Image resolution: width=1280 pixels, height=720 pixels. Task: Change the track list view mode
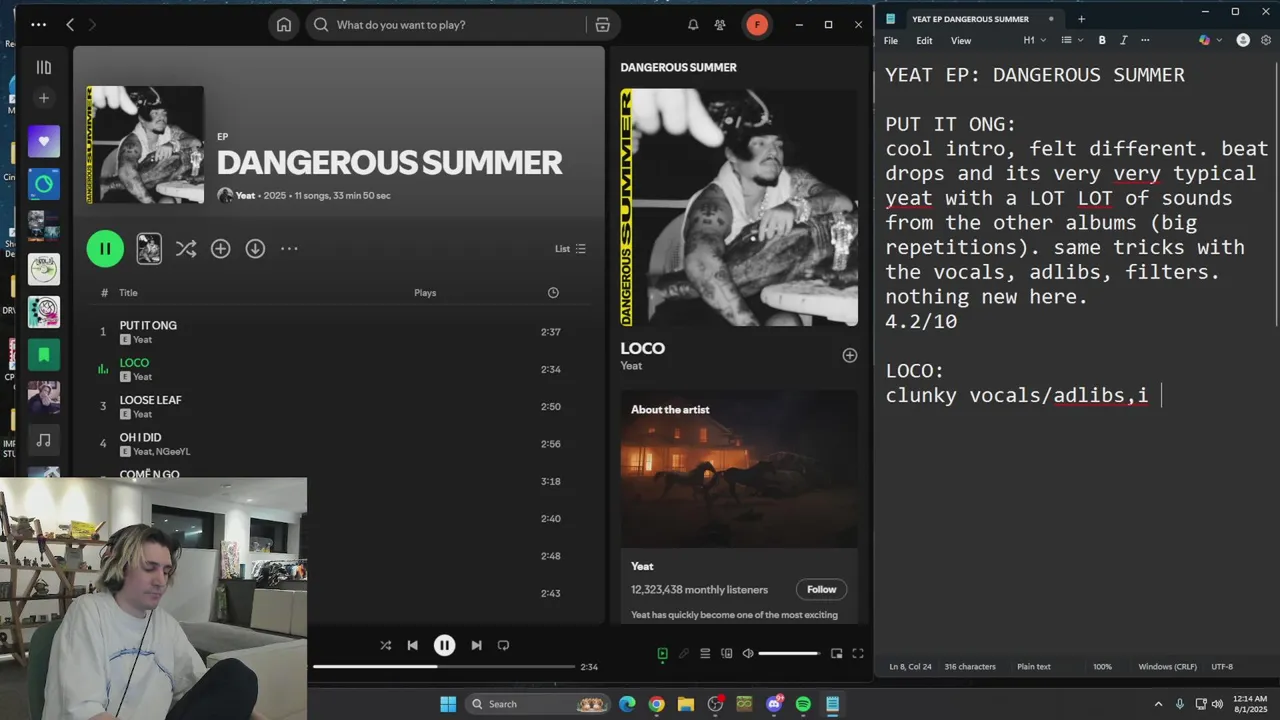[570, 249]
